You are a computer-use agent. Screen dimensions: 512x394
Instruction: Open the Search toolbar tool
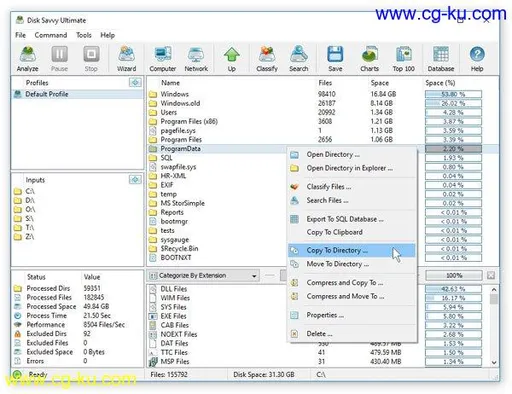click(299, 59)
